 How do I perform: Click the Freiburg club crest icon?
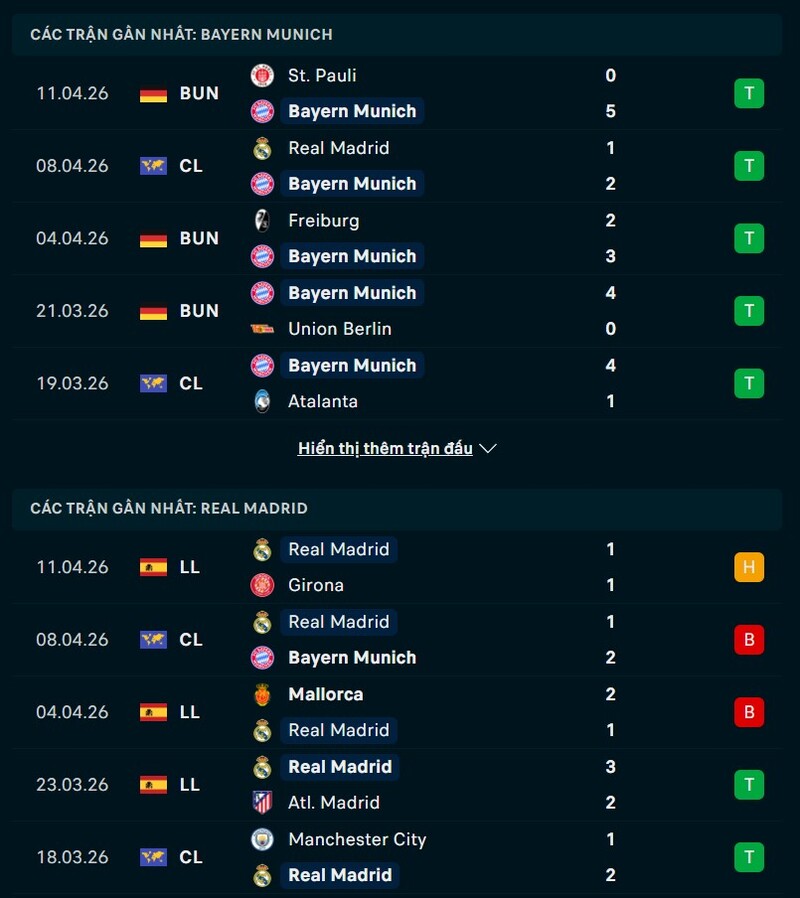(262, 221)
